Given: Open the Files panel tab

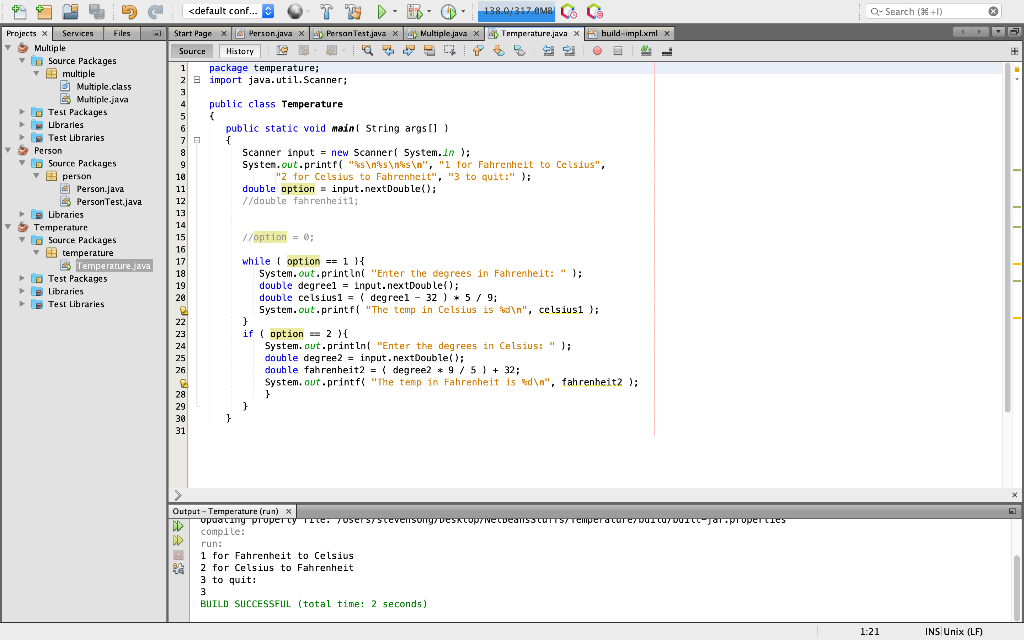Looking at the screenshot, I should click(x=121, y=32).
